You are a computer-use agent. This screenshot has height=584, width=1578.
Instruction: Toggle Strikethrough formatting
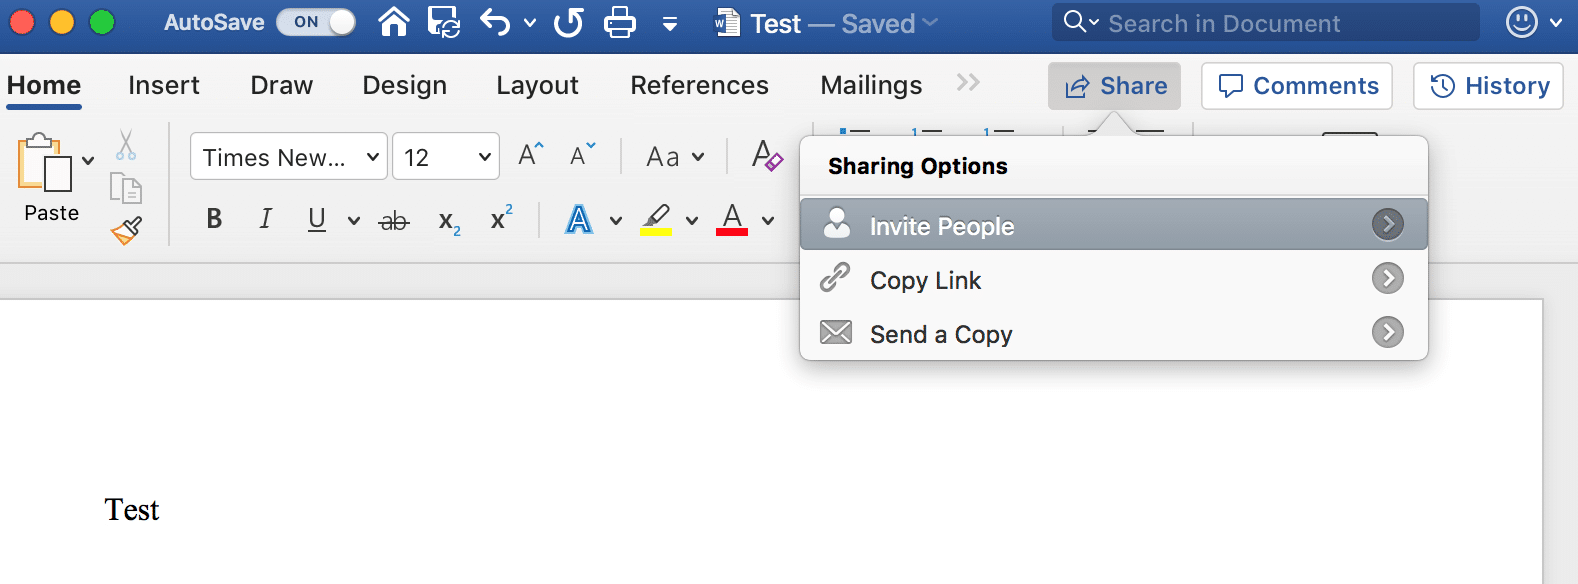(394, 221)
